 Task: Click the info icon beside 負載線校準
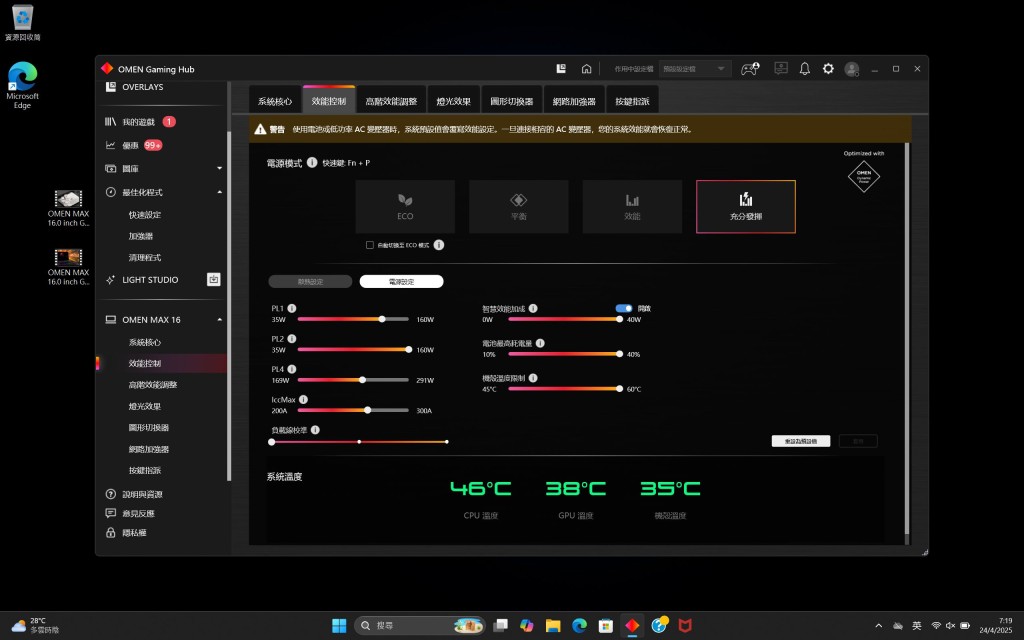(315, 430)
